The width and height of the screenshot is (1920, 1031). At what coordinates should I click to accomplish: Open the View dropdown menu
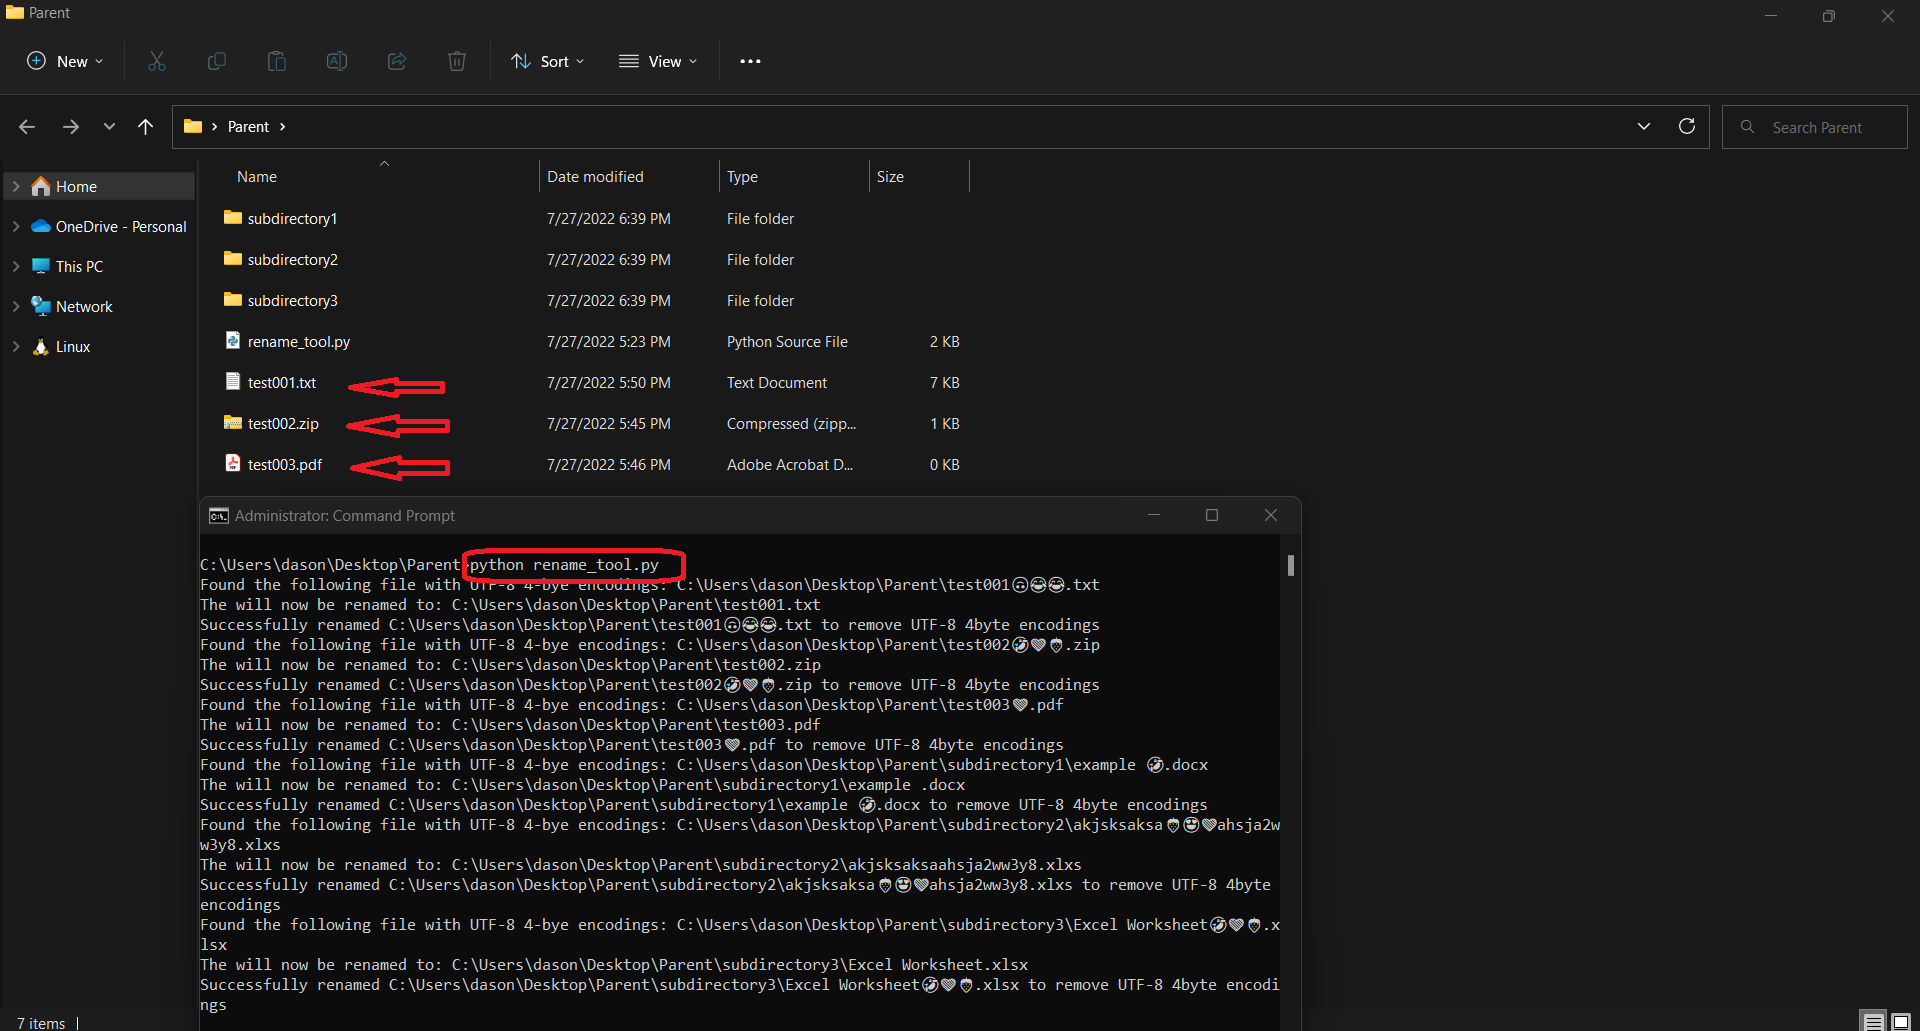[658, 61]
